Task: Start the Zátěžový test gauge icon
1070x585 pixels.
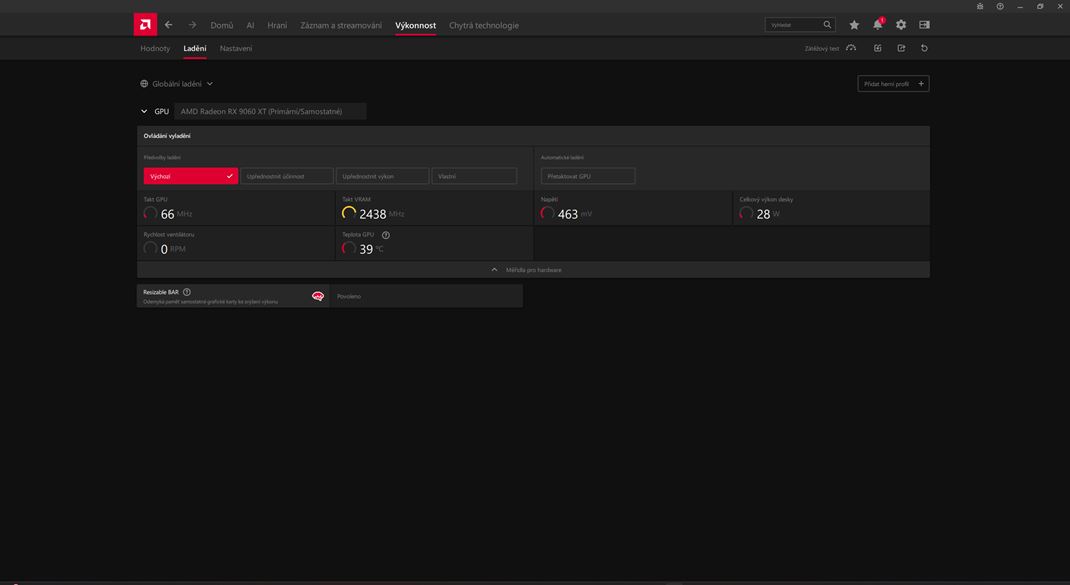Action: point(851,48)
